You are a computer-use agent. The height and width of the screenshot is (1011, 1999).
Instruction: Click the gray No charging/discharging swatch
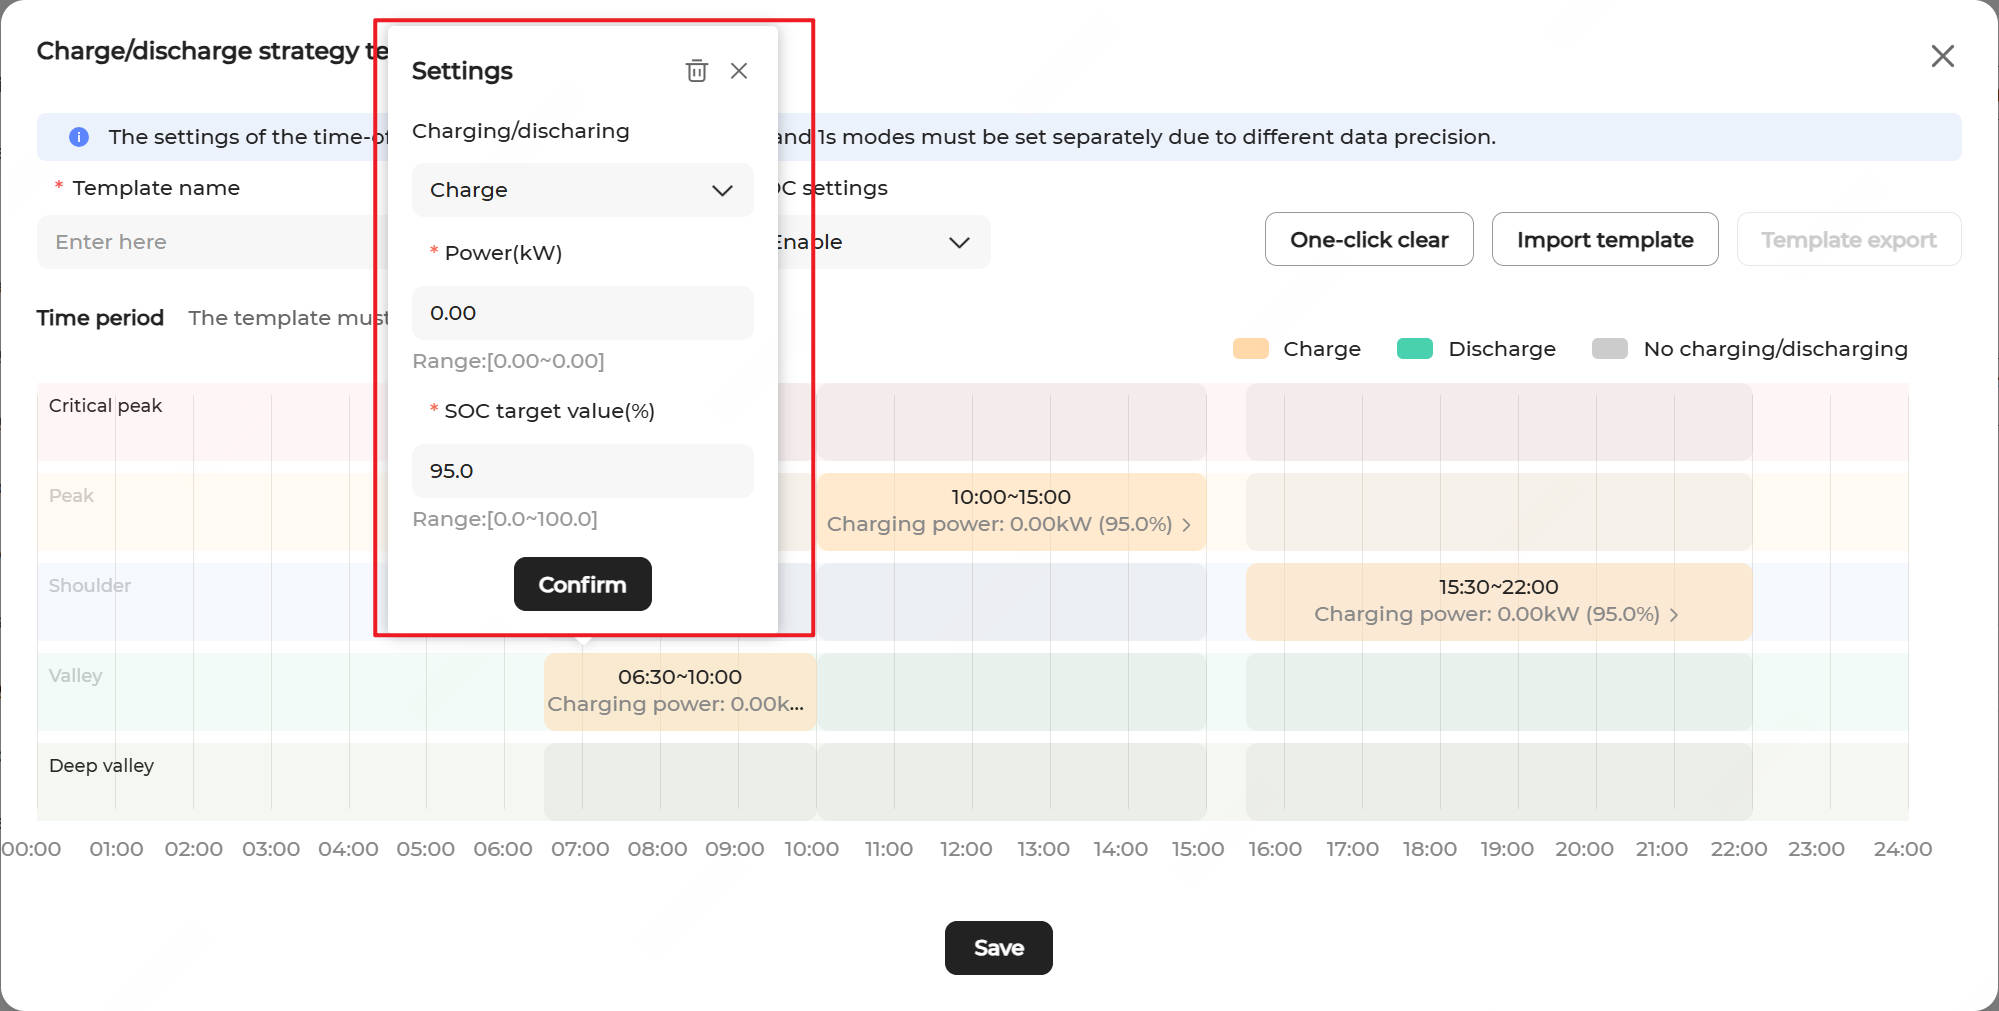tap(1609, 349)
